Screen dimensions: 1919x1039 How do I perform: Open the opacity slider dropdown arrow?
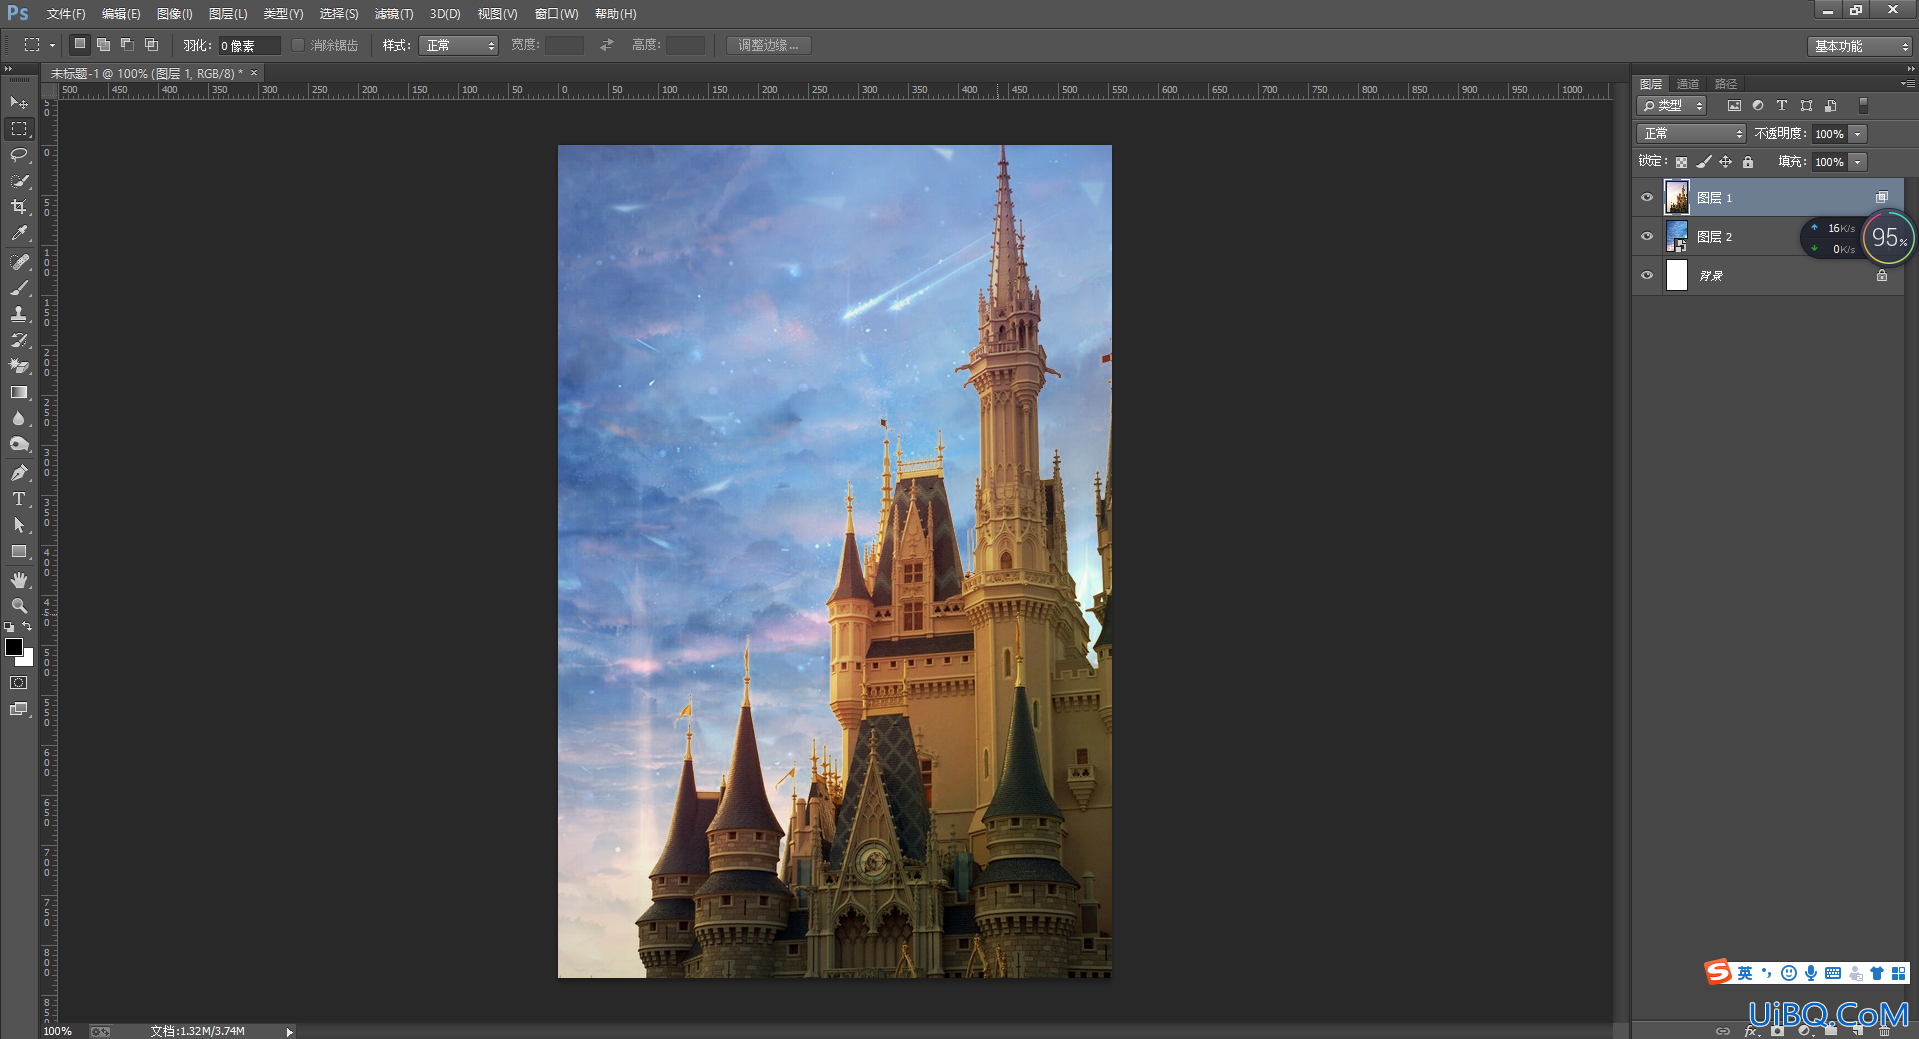point(1858,134)
